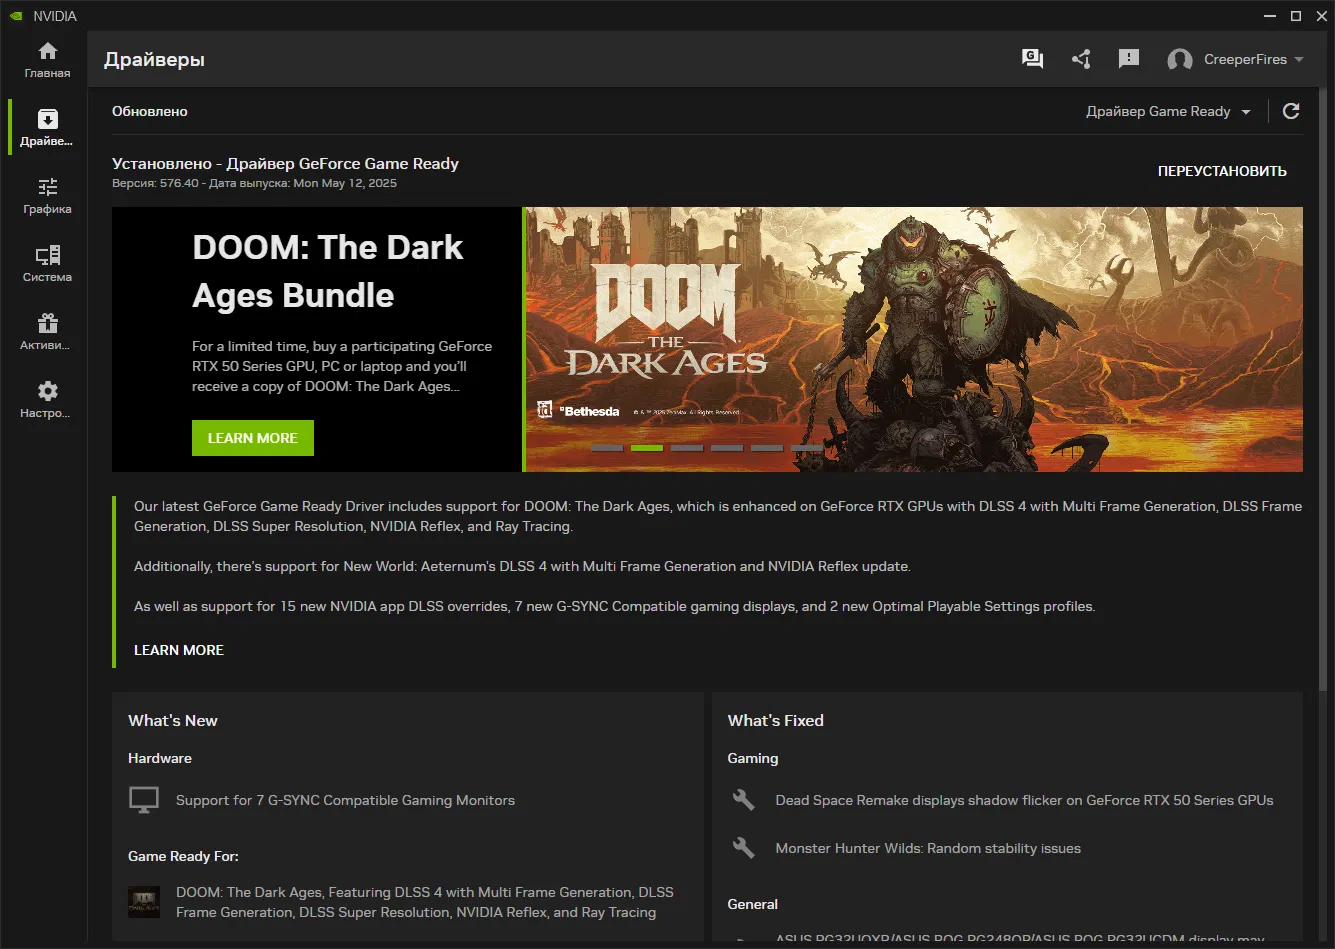The width and height of the screenshot is (1335, 949).
Task: Select the Драйверы sidebar tab
Action: click(x=47, y=128)
